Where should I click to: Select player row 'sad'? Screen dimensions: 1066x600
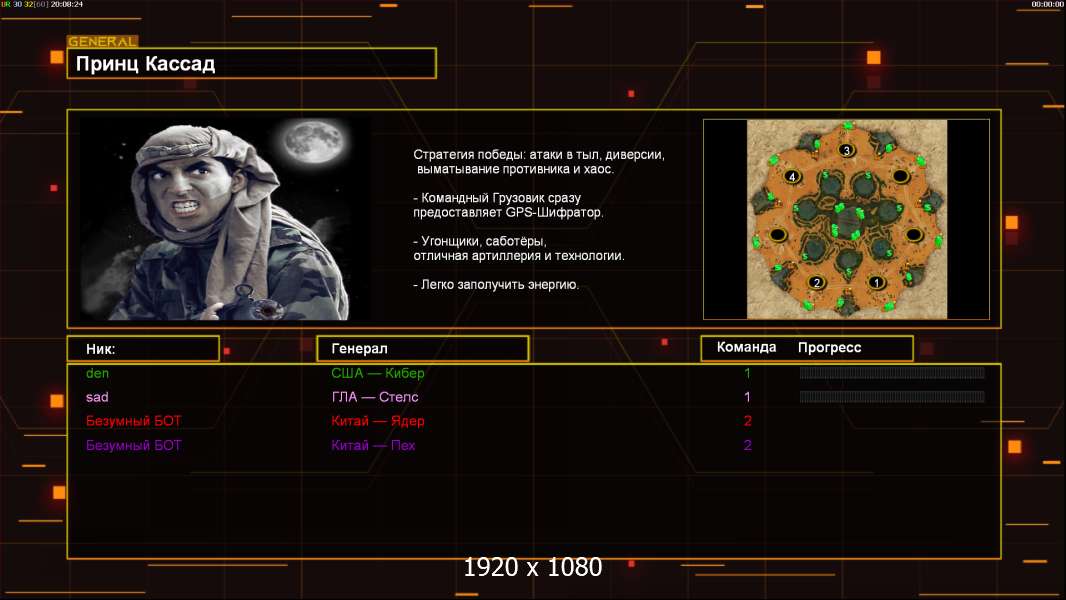coord(97,397)
